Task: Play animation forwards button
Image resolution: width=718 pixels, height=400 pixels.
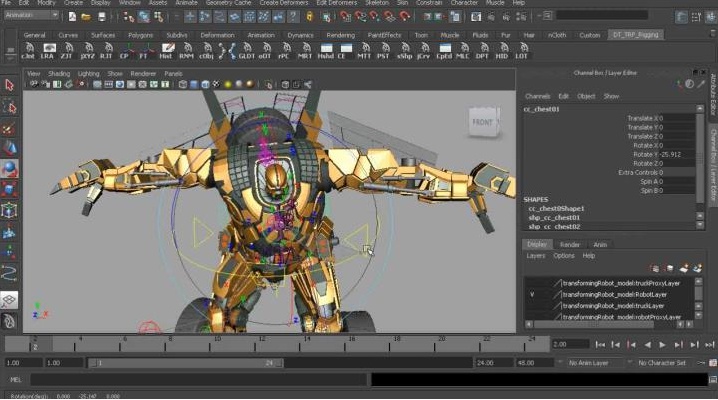Action: click(x=663, y=345)
